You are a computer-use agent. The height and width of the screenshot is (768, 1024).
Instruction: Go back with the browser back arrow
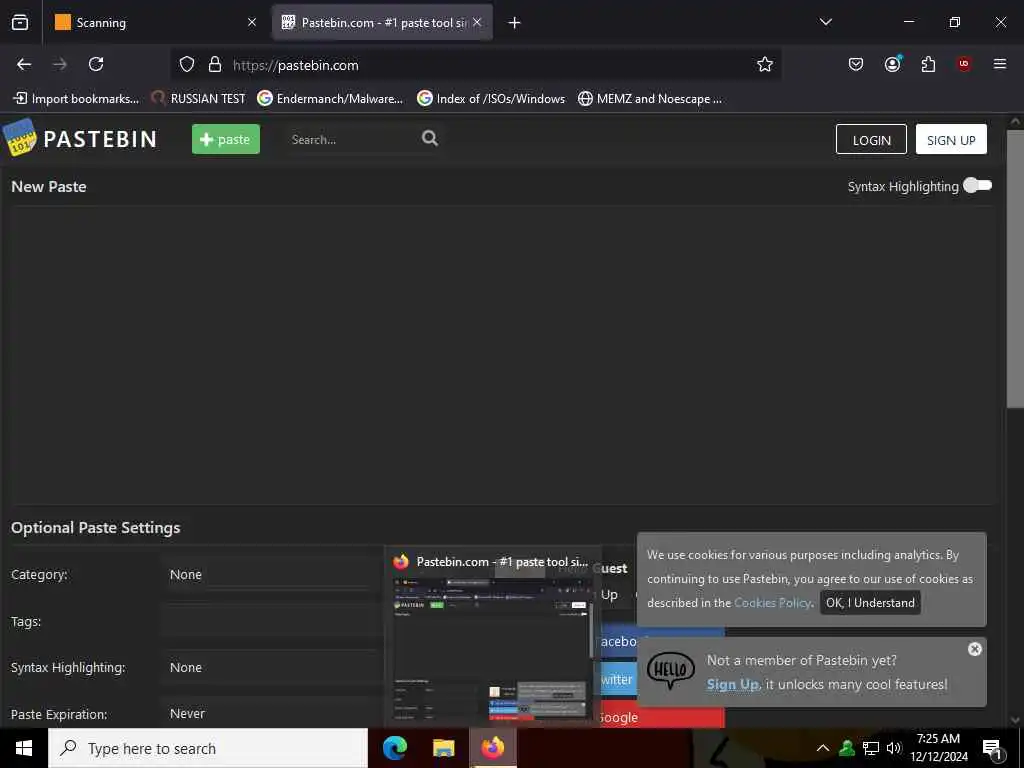point(24,64)
